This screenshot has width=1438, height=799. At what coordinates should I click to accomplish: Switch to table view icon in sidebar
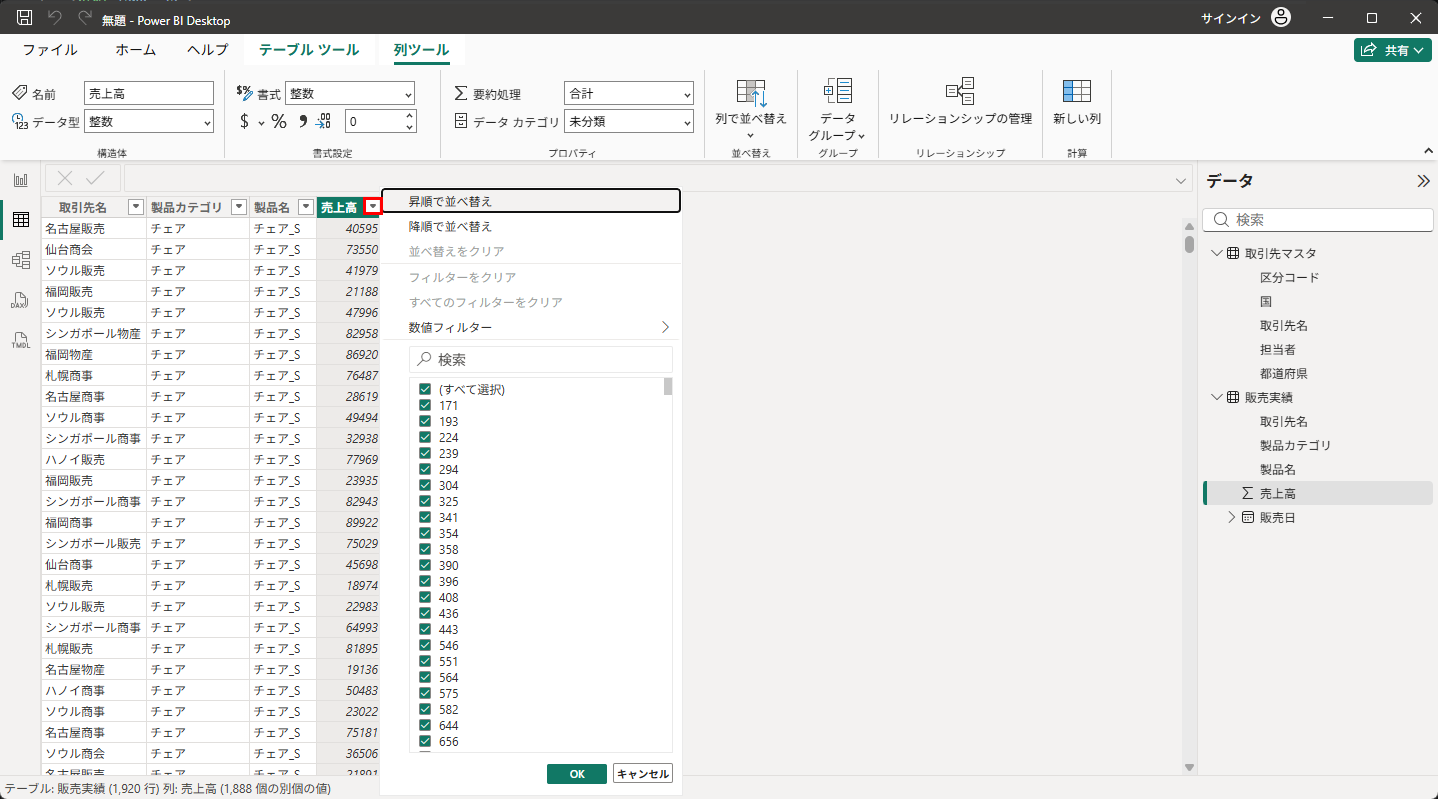20,220
